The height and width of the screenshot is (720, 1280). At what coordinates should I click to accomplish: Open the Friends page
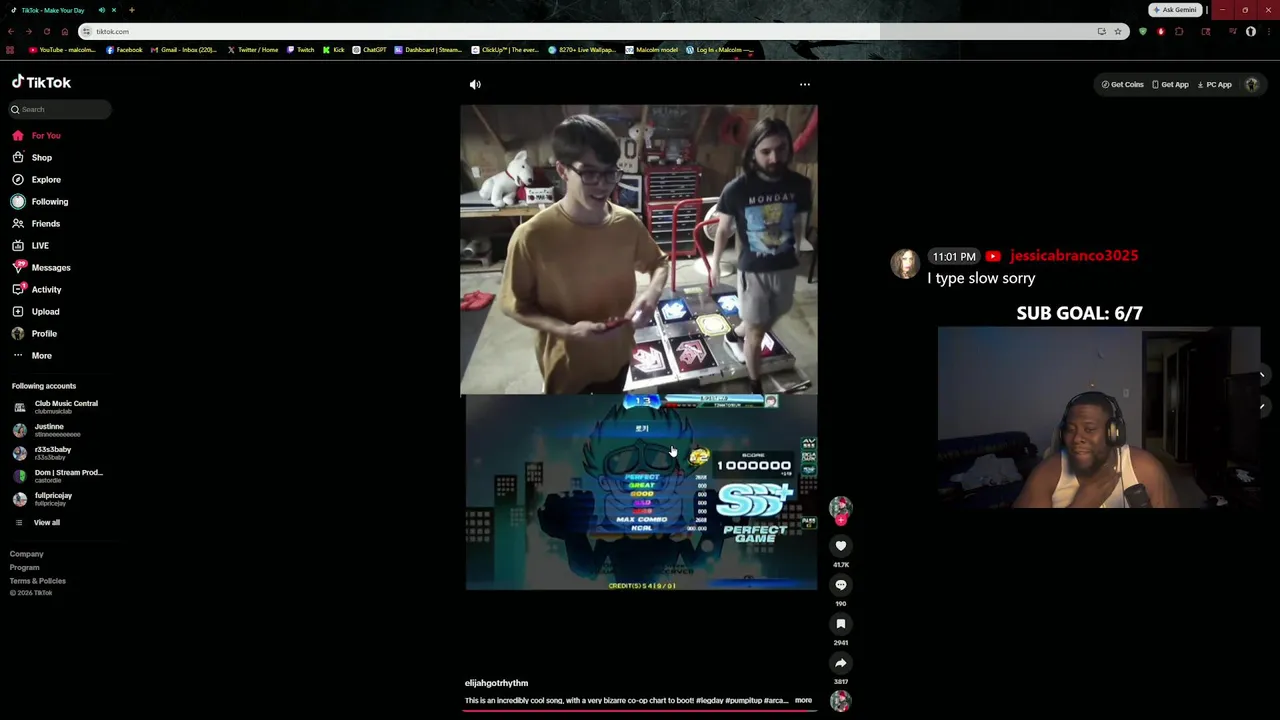36,223
